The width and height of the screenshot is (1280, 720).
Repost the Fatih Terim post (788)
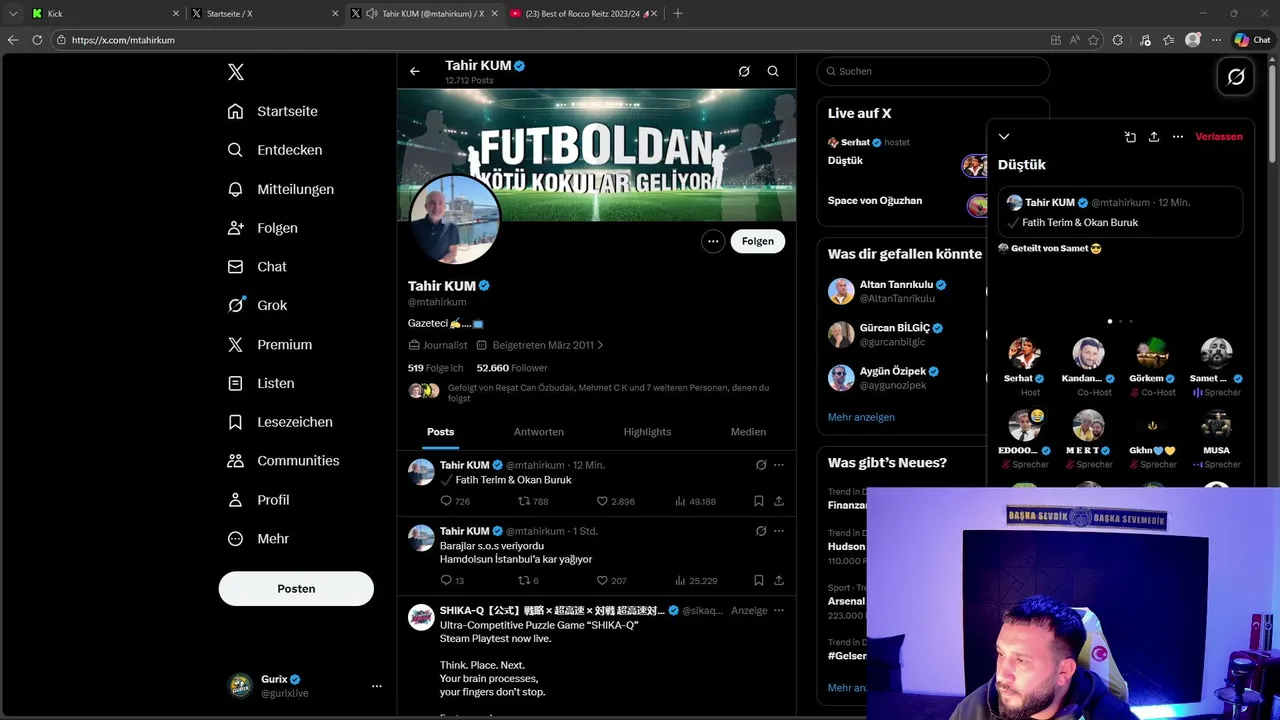(532, 501)
